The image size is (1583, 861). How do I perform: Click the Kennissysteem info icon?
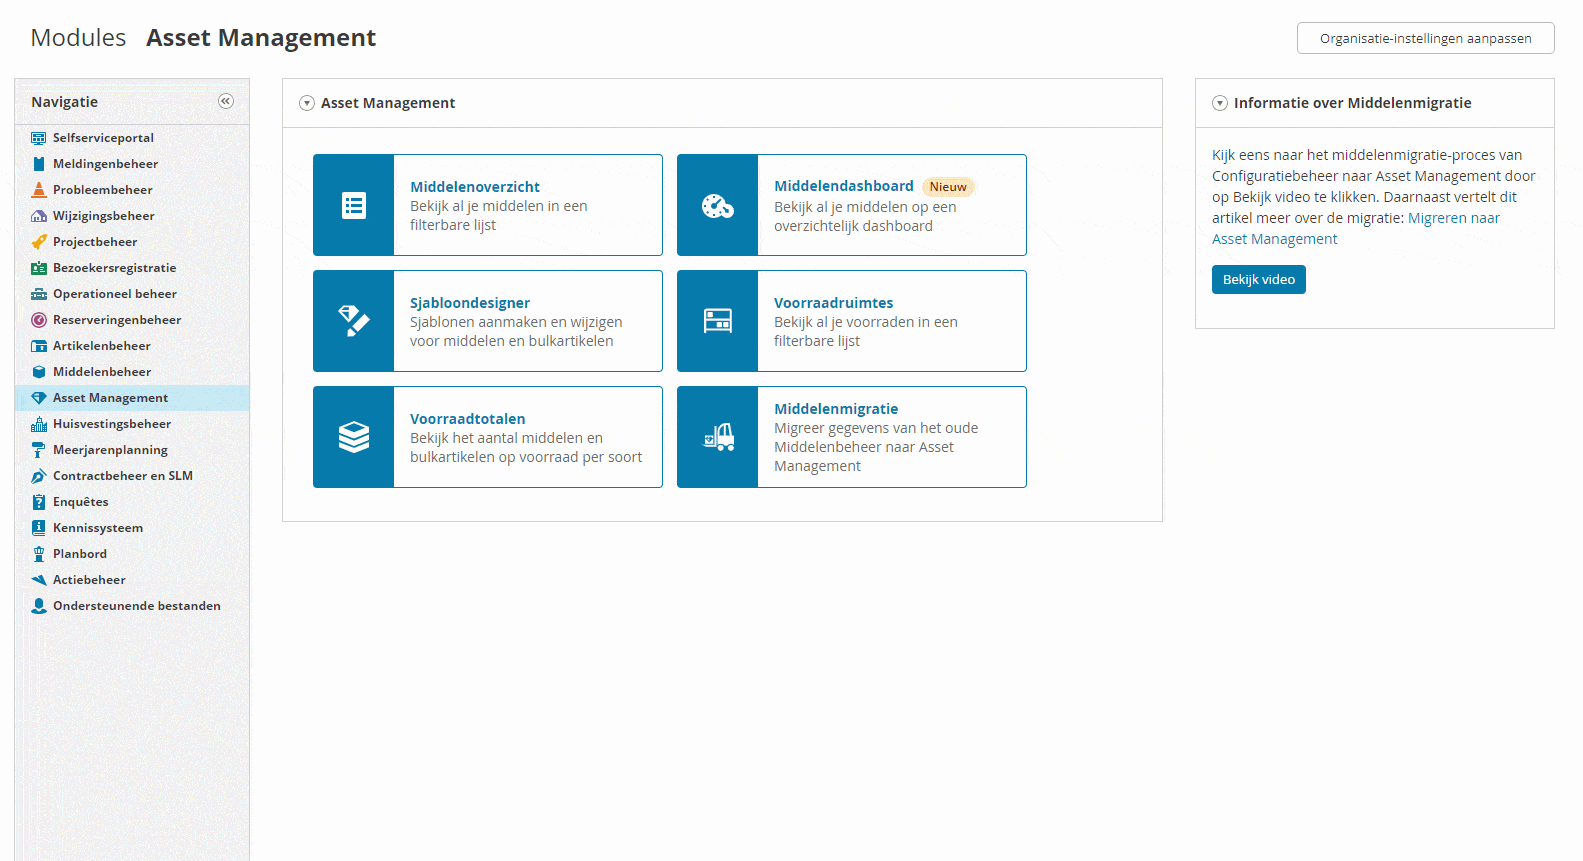pyautogui.click(x=39, y=528)
